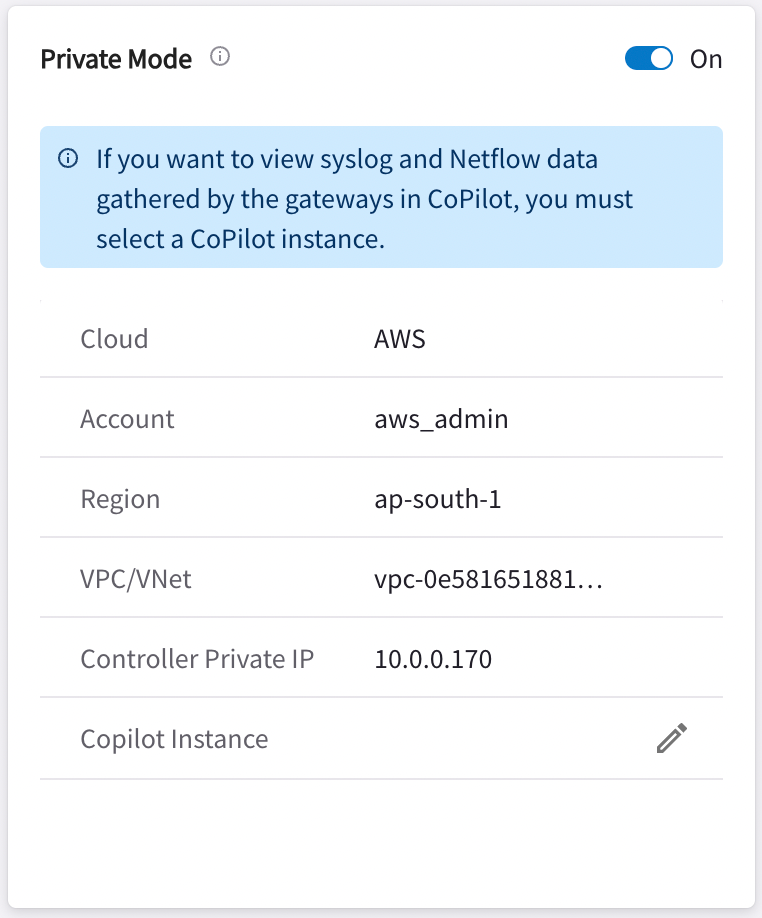Turn off the Private Mode toggle
The width and height of the screenshot is (762, 918).
click(650, 59)
